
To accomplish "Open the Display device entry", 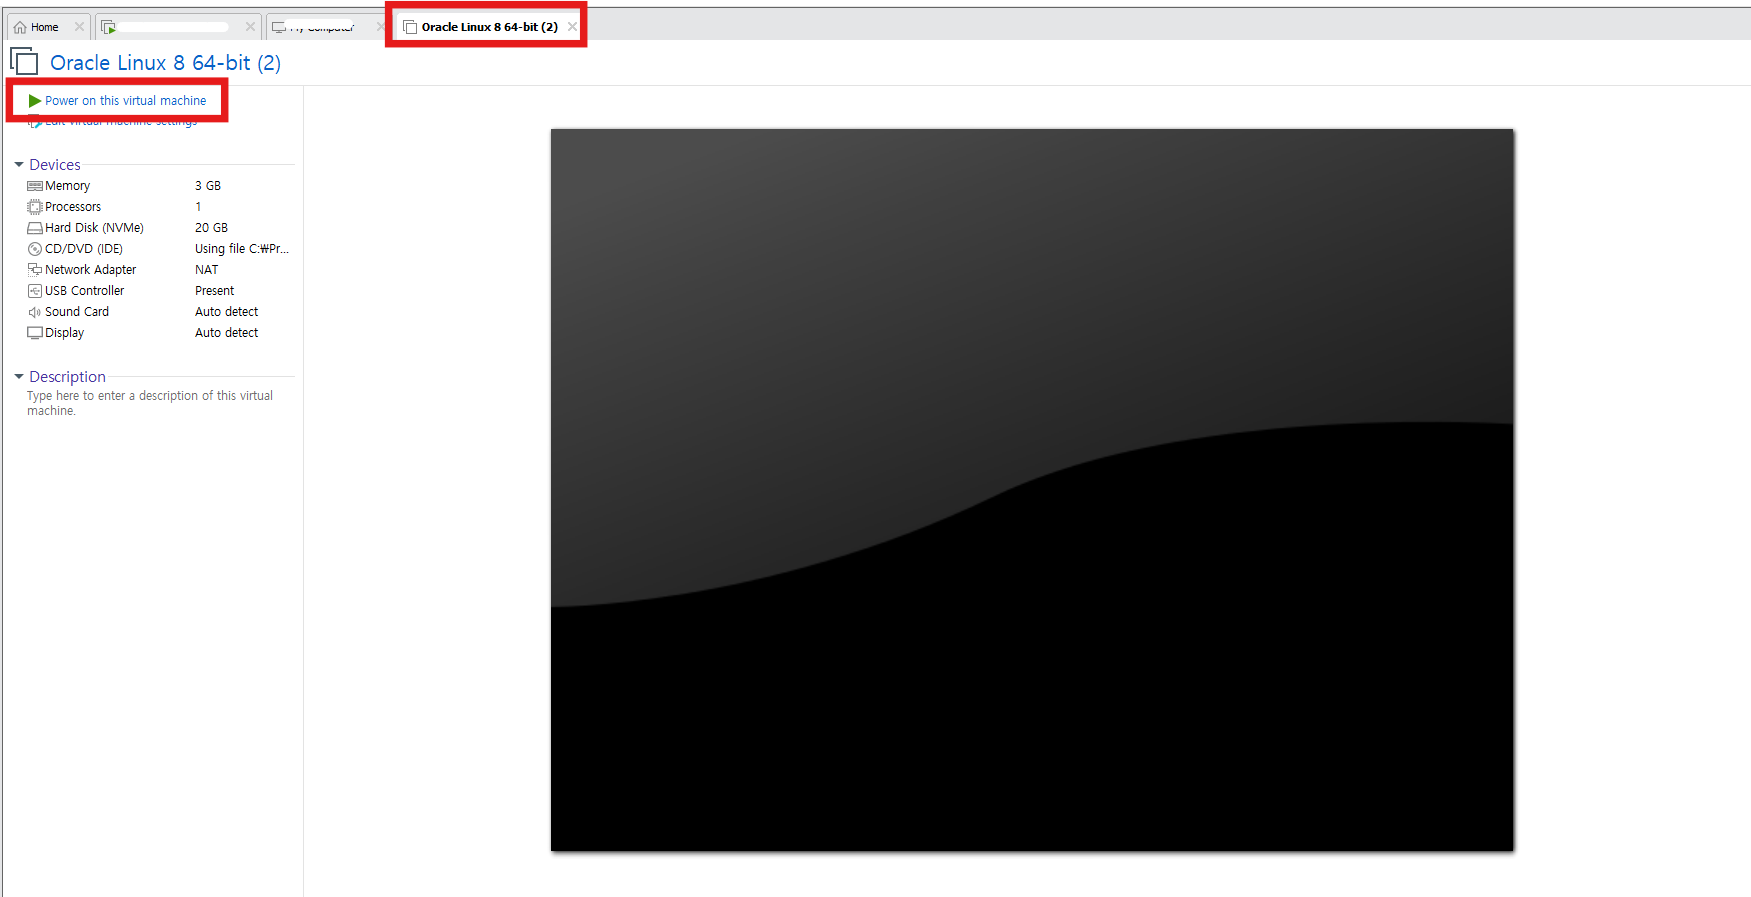I will pos(64,333).
